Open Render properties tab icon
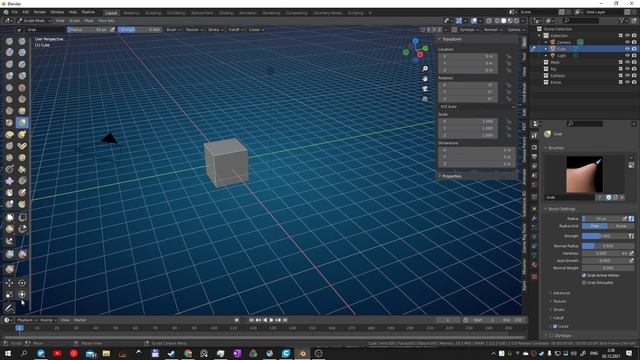Image resolution: width=640 pixels, height=360 pixels. 534,147
